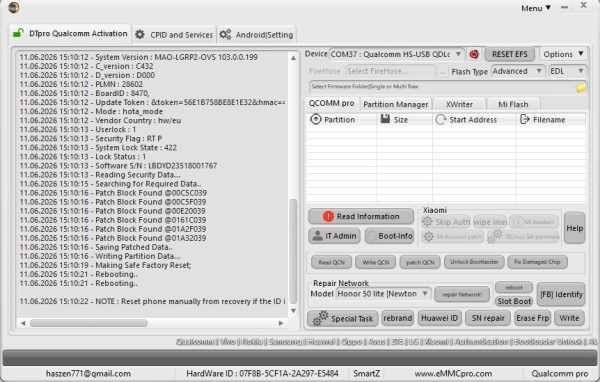Click the Write QCN button
This screenshot has width=600, height=382.
(375, 262)
